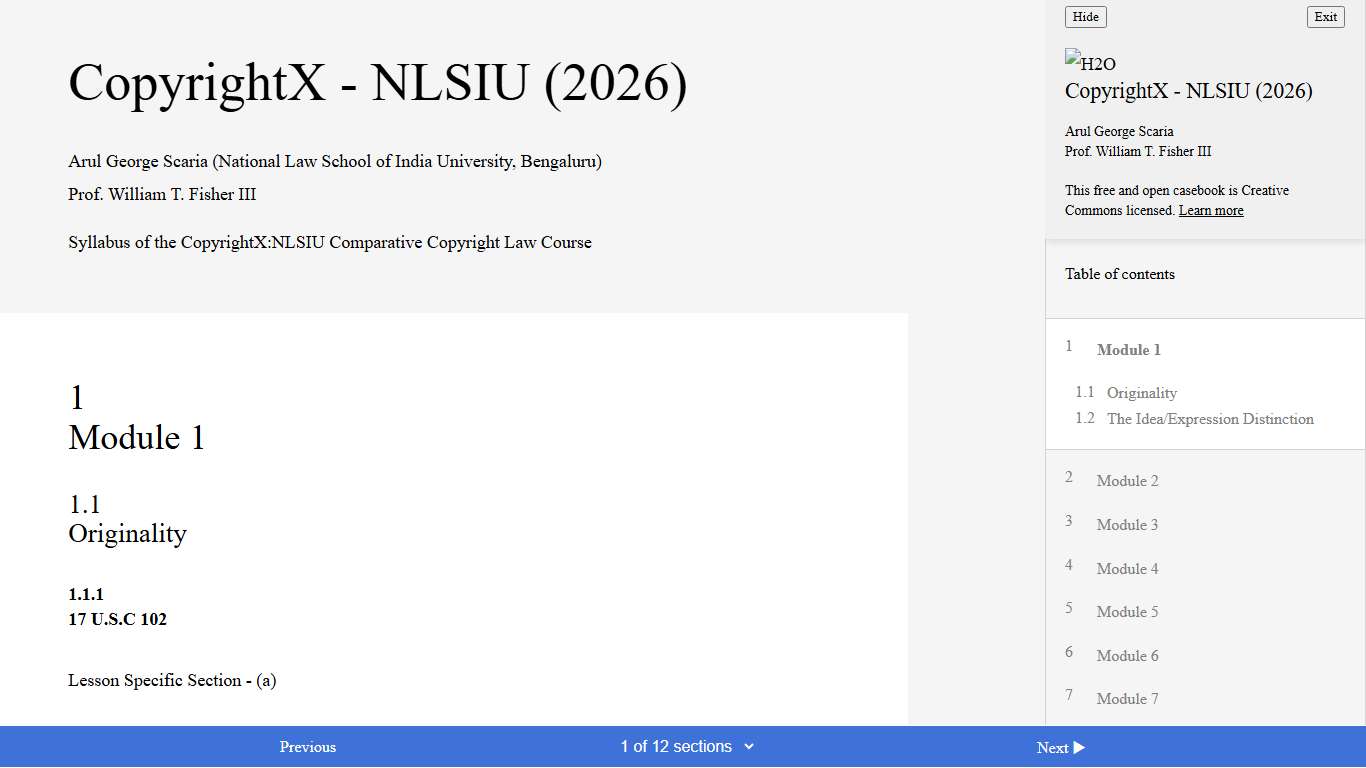Open the sections dropdown chevron
This screenshot has height=768, width=1366.
[749, 746]
